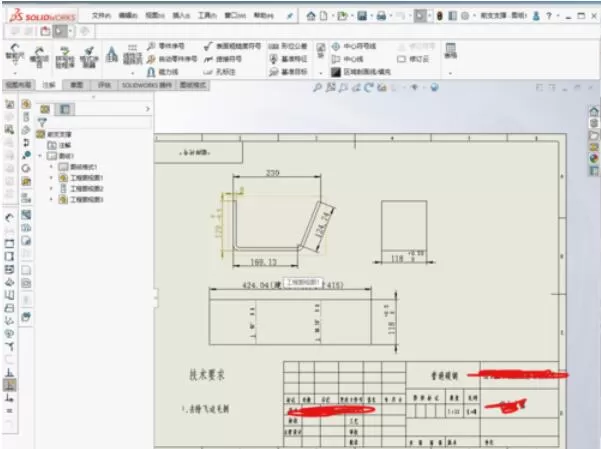Image resolution: width=601 pixels, height=449 pixels.
Task: Click the Model Items button in the ribbon
Action: [39, 56]
